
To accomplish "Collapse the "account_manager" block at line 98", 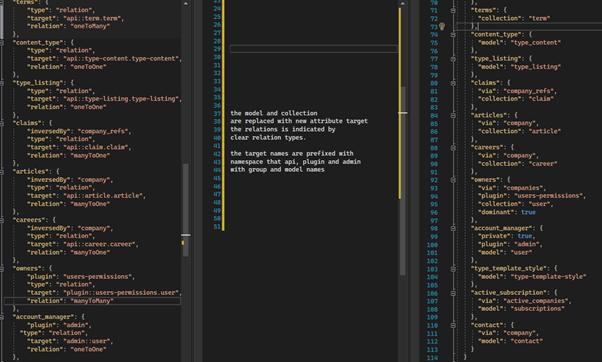I will point(453,228).
